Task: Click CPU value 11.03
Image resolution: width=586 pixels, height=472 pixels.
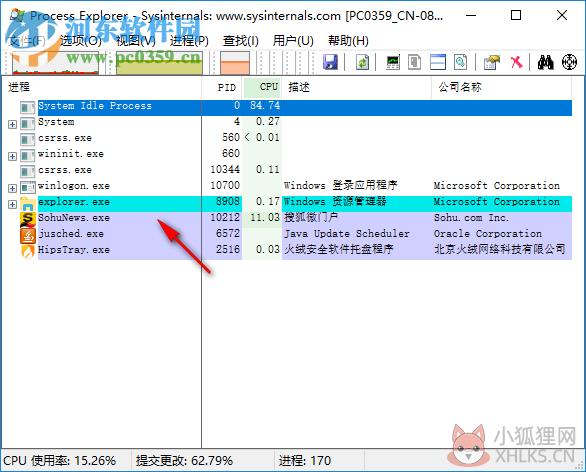Action: (x=265, y=218)
